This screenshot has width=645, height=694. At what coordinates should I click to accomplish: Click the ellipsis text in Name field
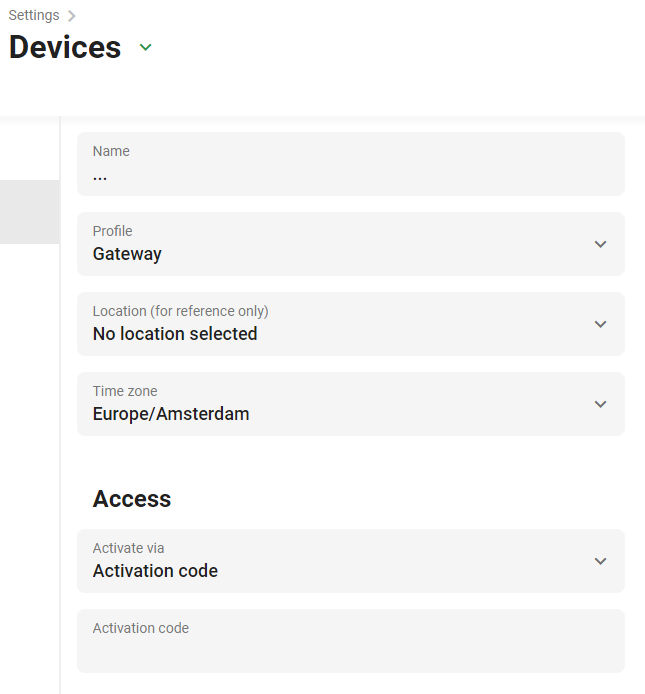[x=100, y=178]
